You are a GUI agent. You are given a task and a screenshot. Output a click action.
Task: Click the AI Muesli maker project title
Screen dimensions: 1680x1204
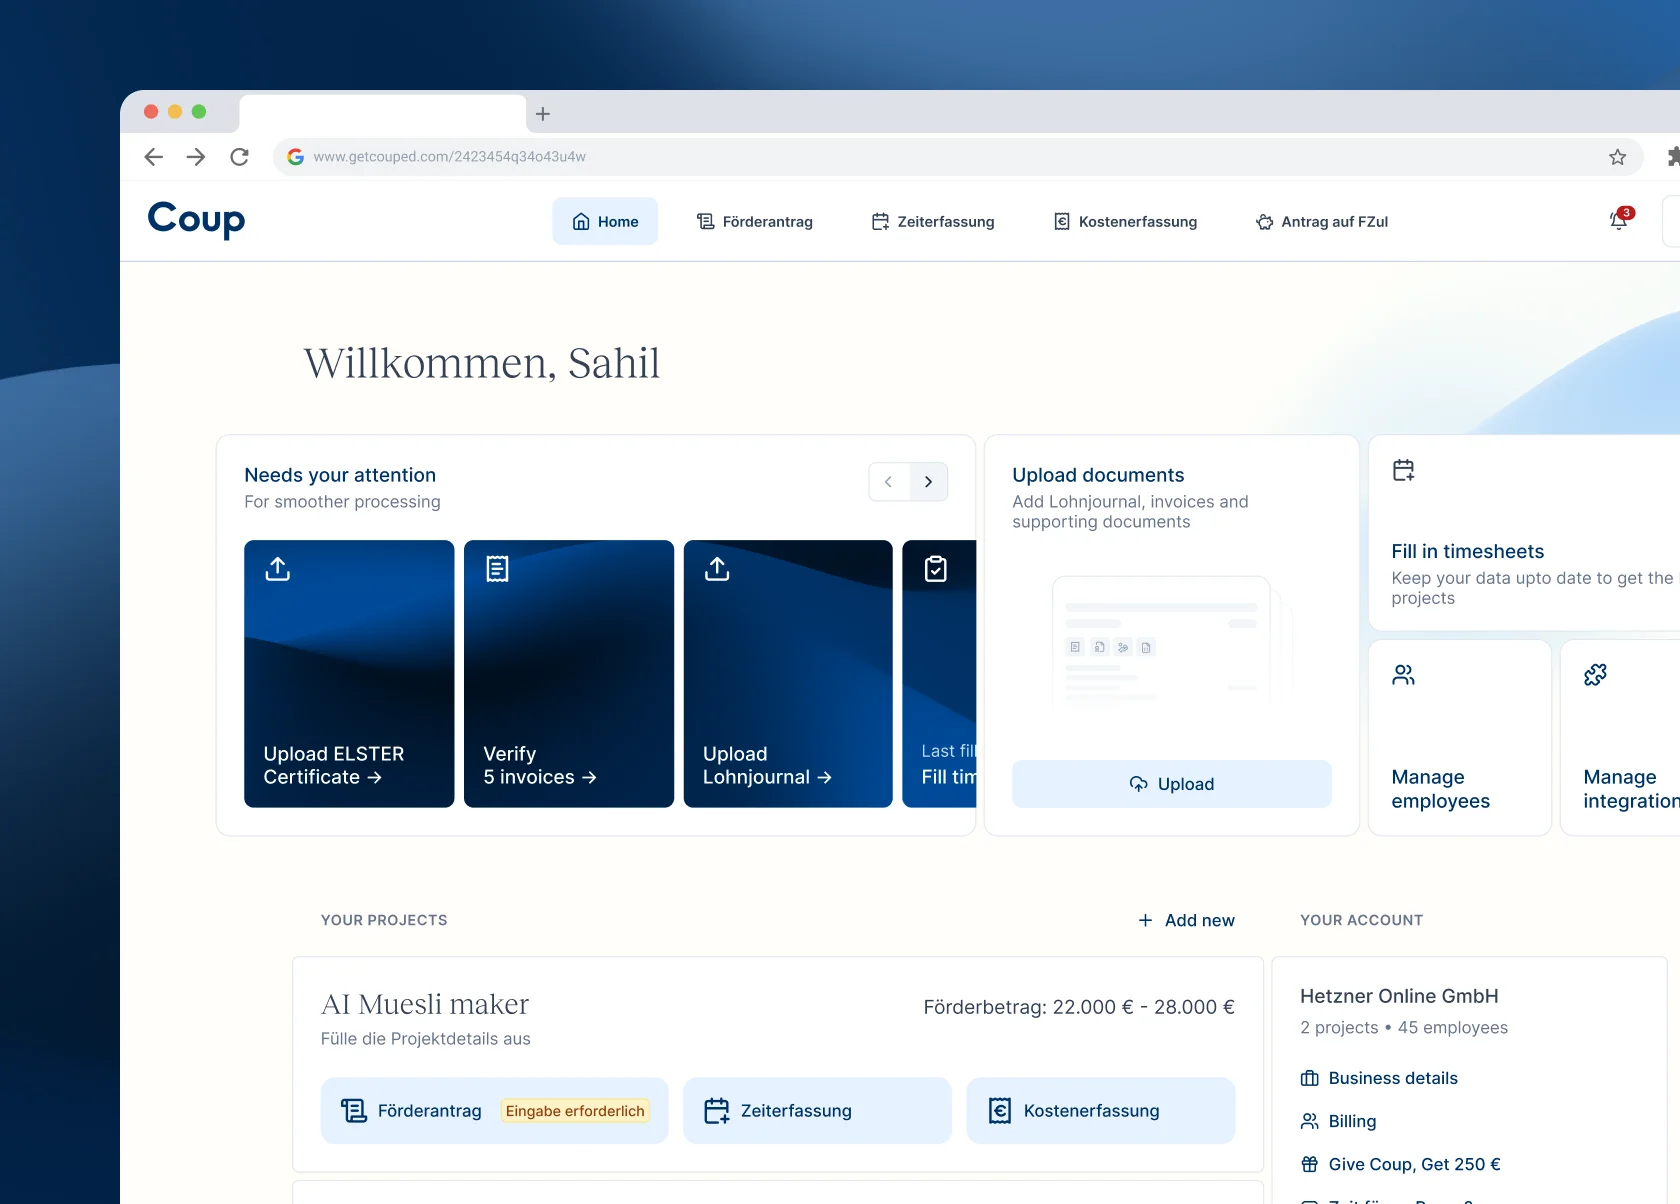[425, 1004]
